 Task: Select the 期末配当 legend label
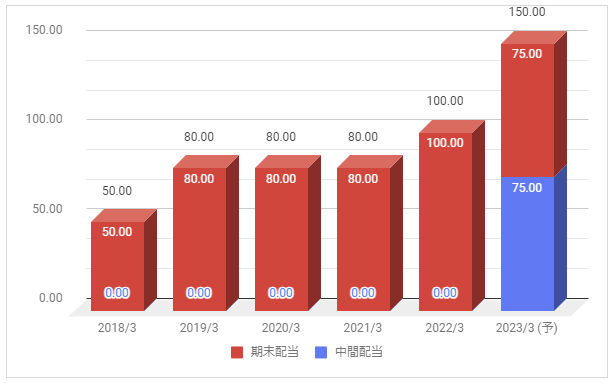274,352
